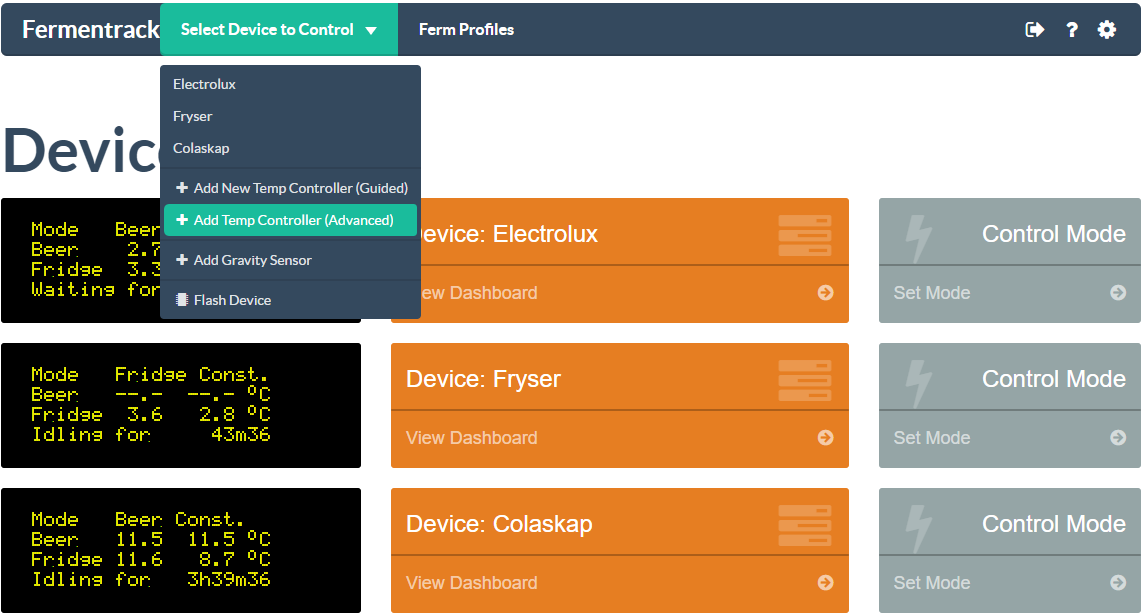Click arrow icon on Fryser Set Mode
The image size is (1147, 615).
1118,437
